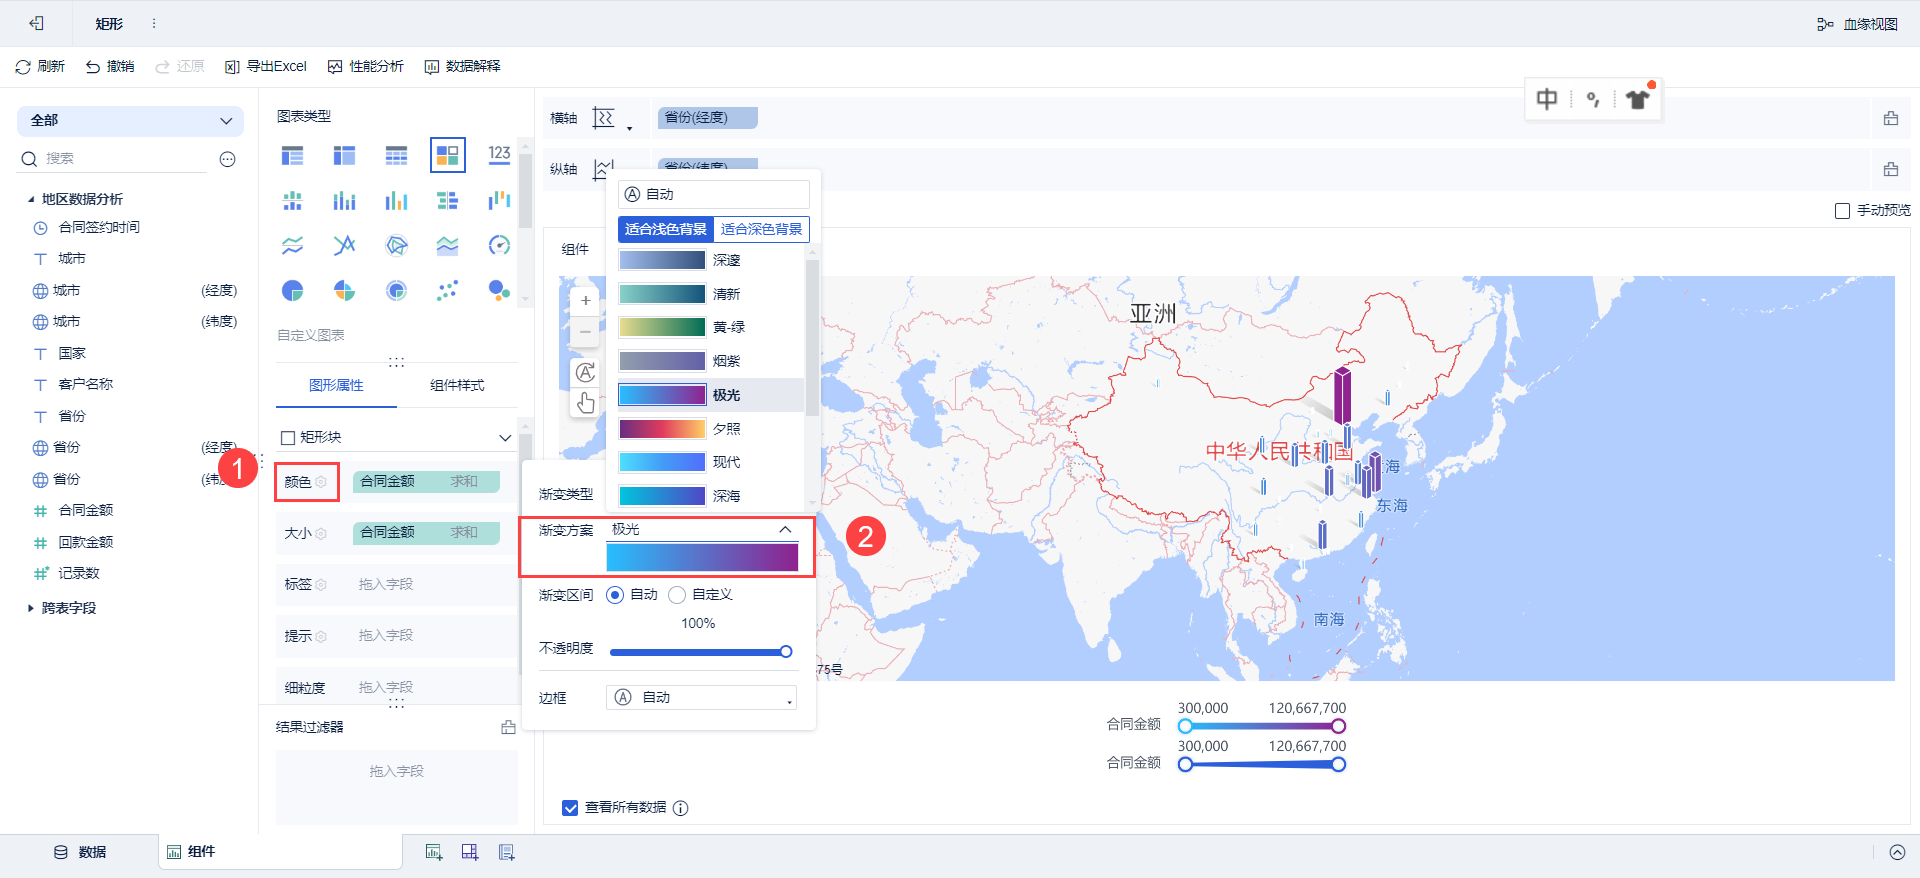Click the 撤销 undo icon
This screenshot has height=878, width=1920.
(x=93, y=67)
